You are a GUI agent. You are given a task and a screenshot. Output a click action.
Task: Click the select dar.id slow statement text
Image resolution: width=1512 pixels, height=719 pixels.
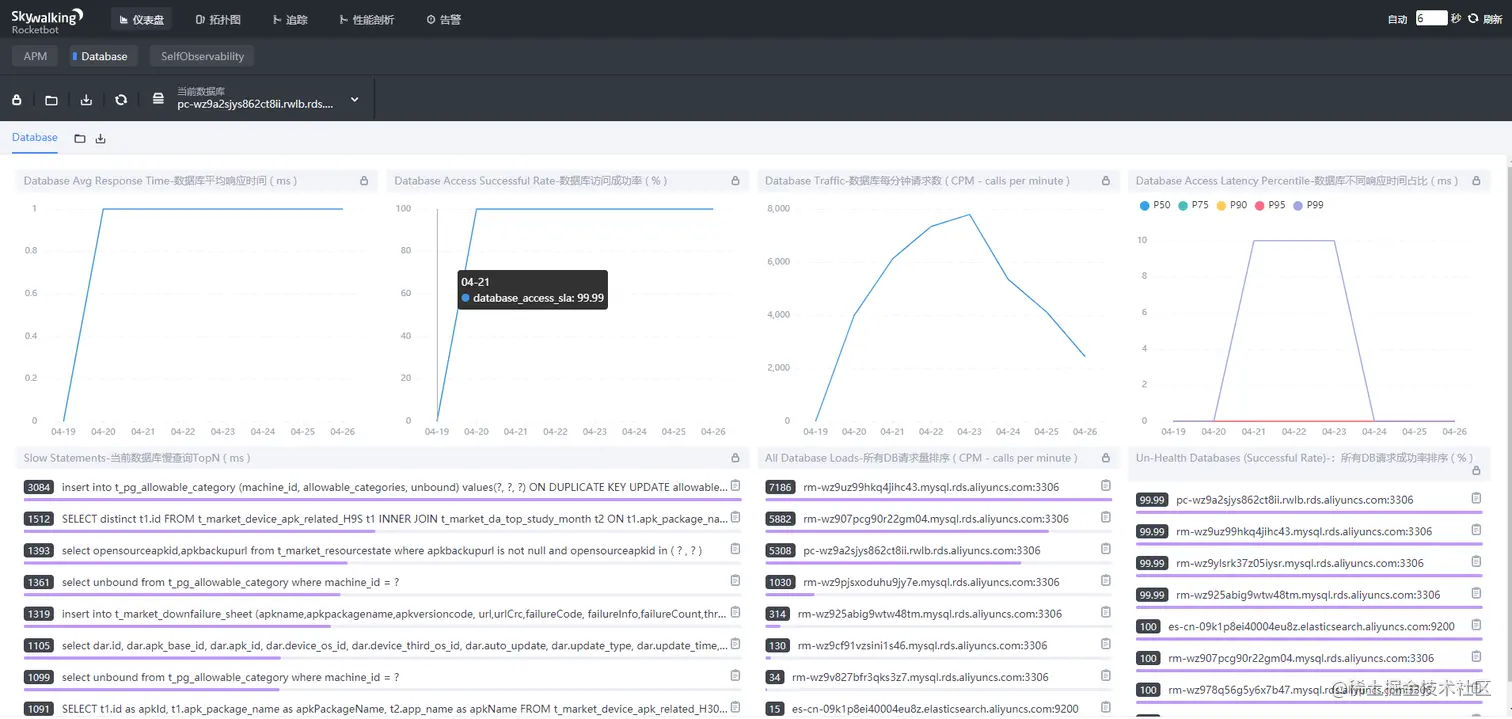coord(394,646)
